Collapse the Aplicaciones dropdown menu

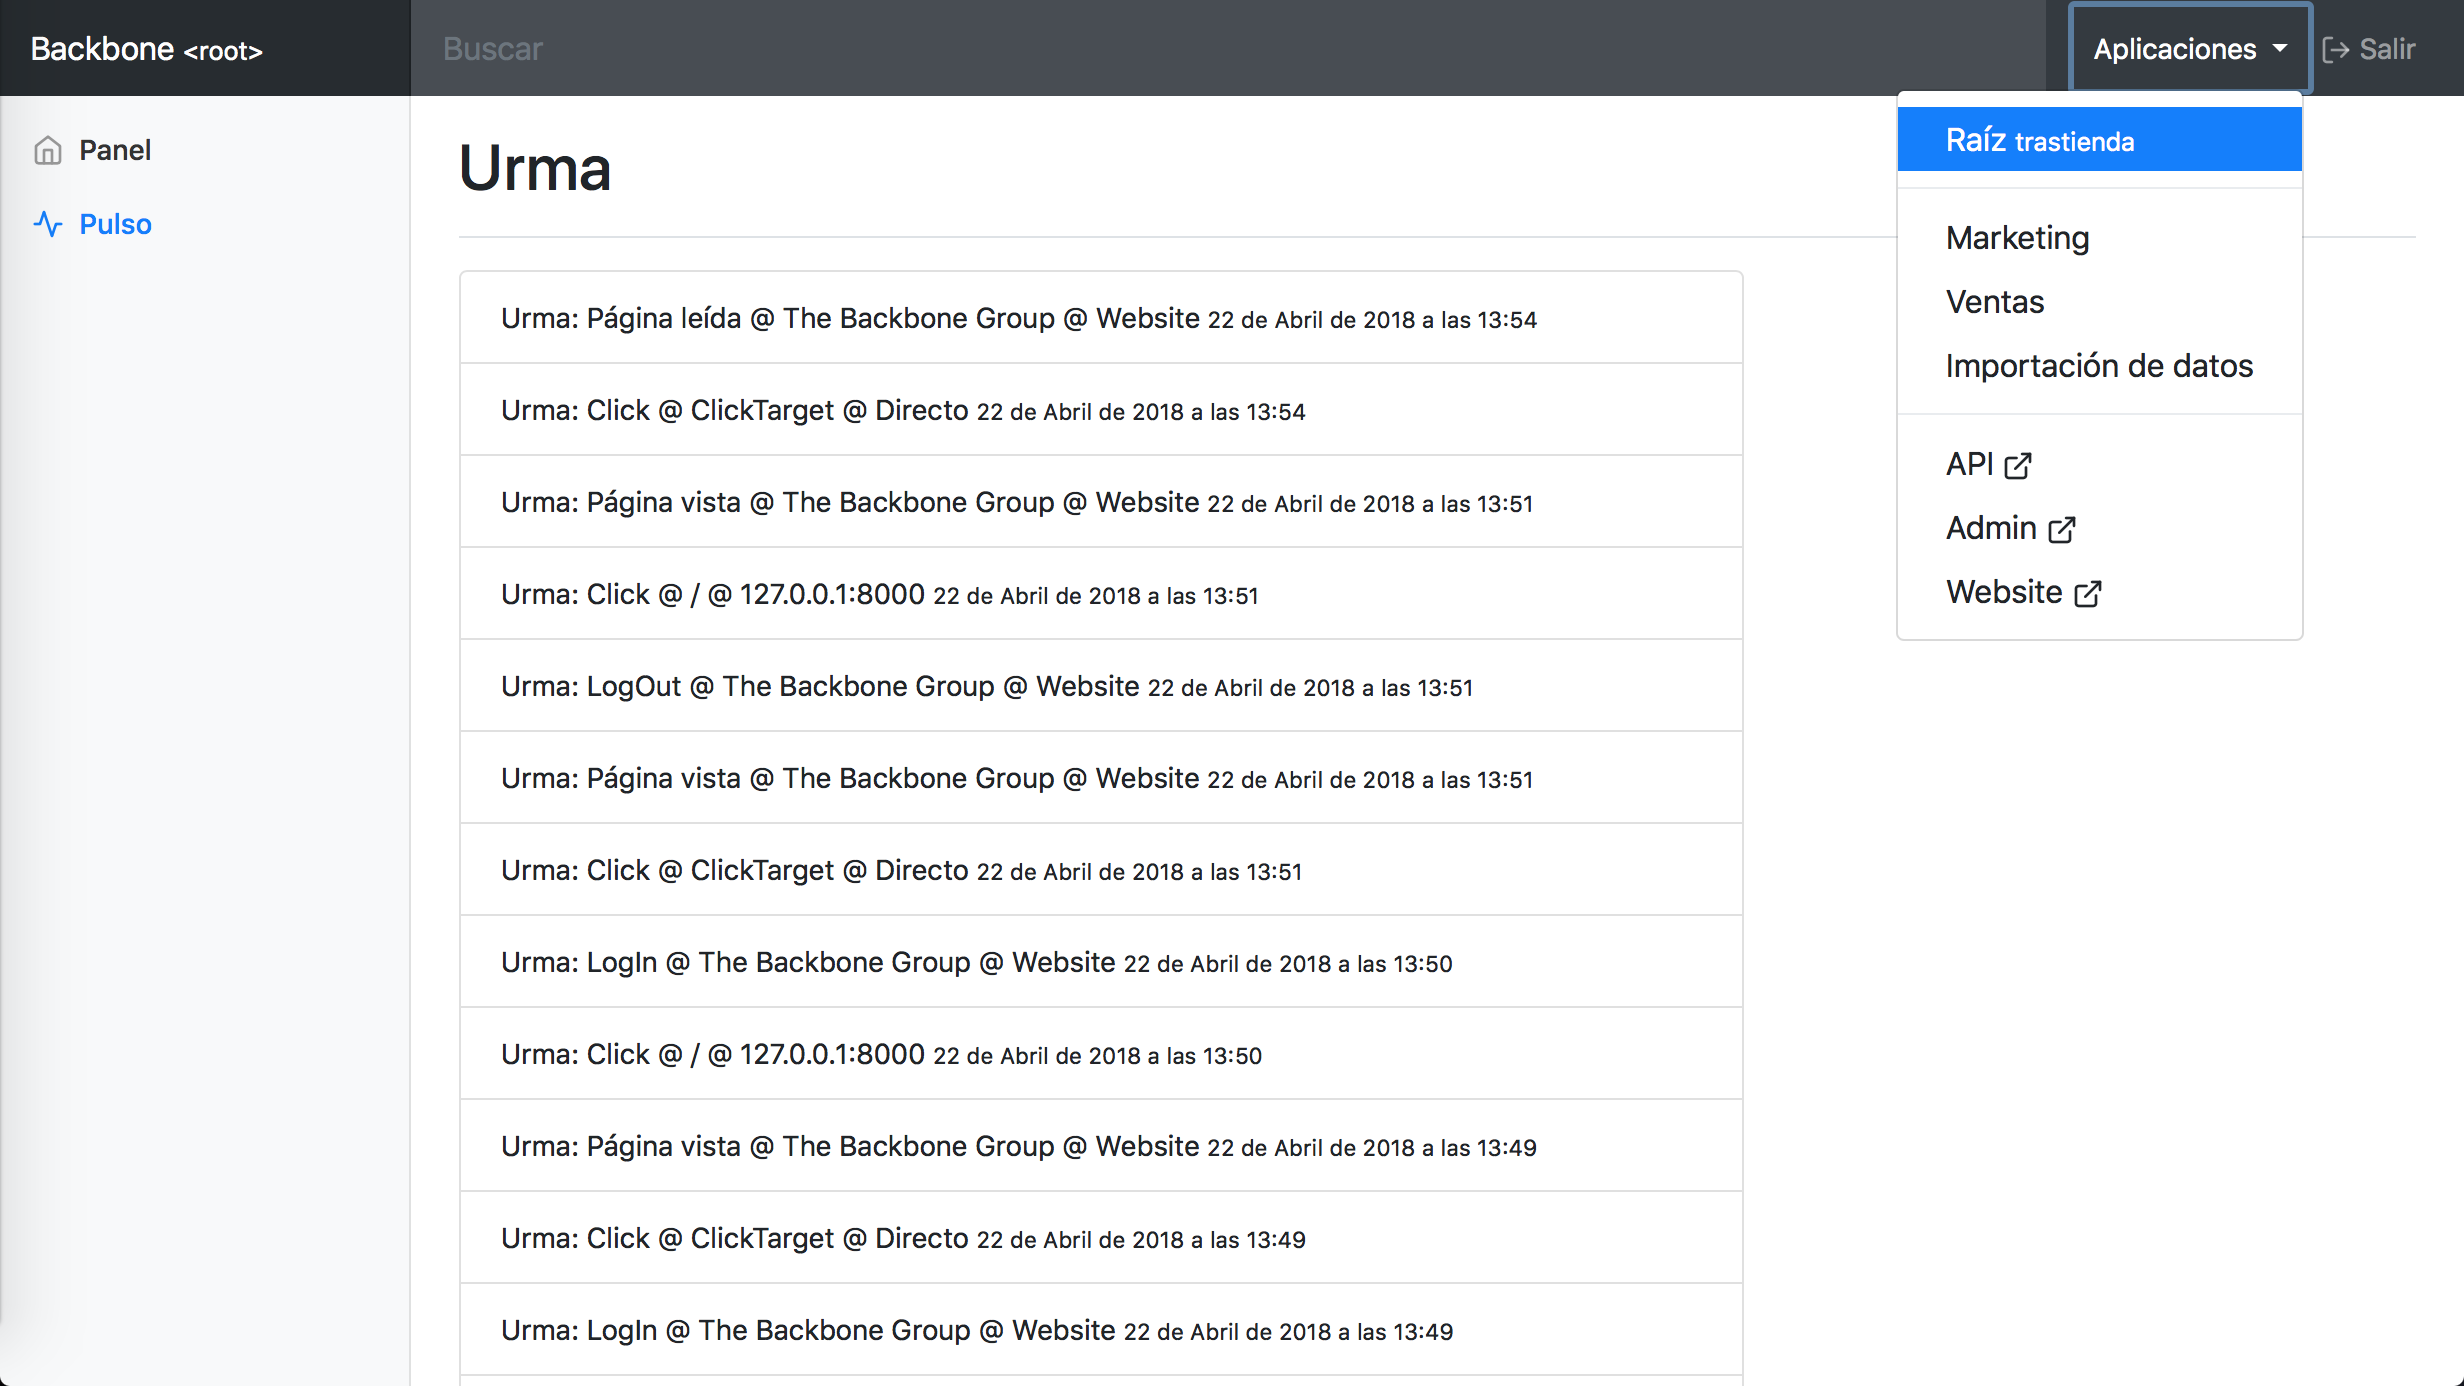[x=2175, y=49]
